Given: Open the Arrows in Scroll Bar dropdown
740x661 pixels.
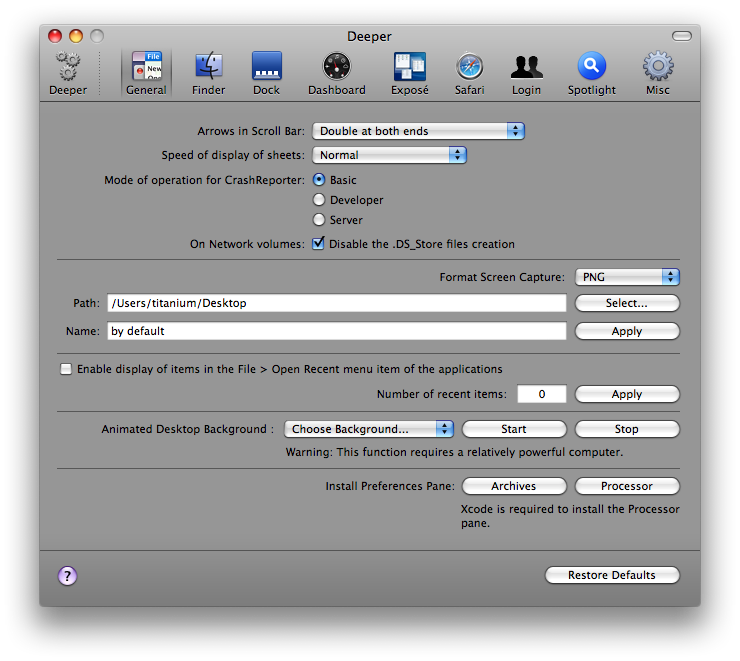Looking at the screenshot, I should click(x=418, y=131).
